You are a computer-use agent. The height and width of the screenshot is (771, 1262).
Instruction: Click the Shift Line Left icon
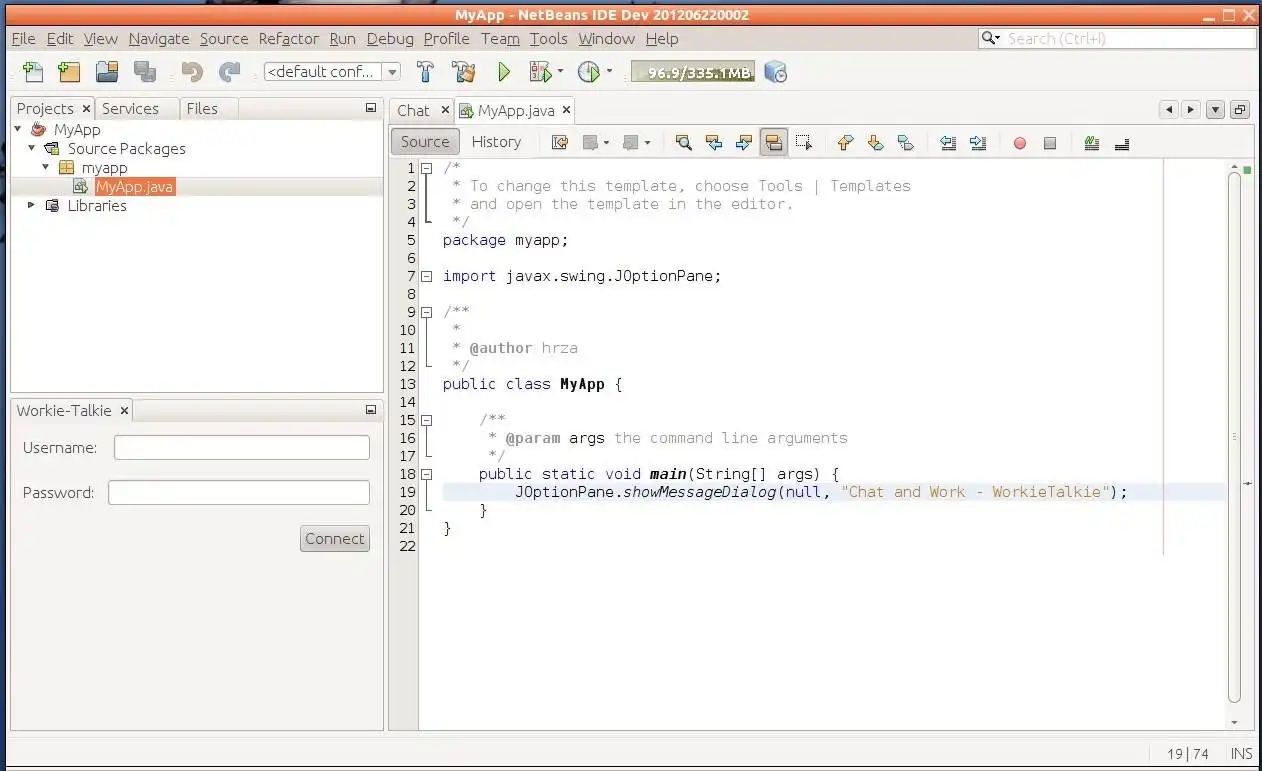point(947,143)
